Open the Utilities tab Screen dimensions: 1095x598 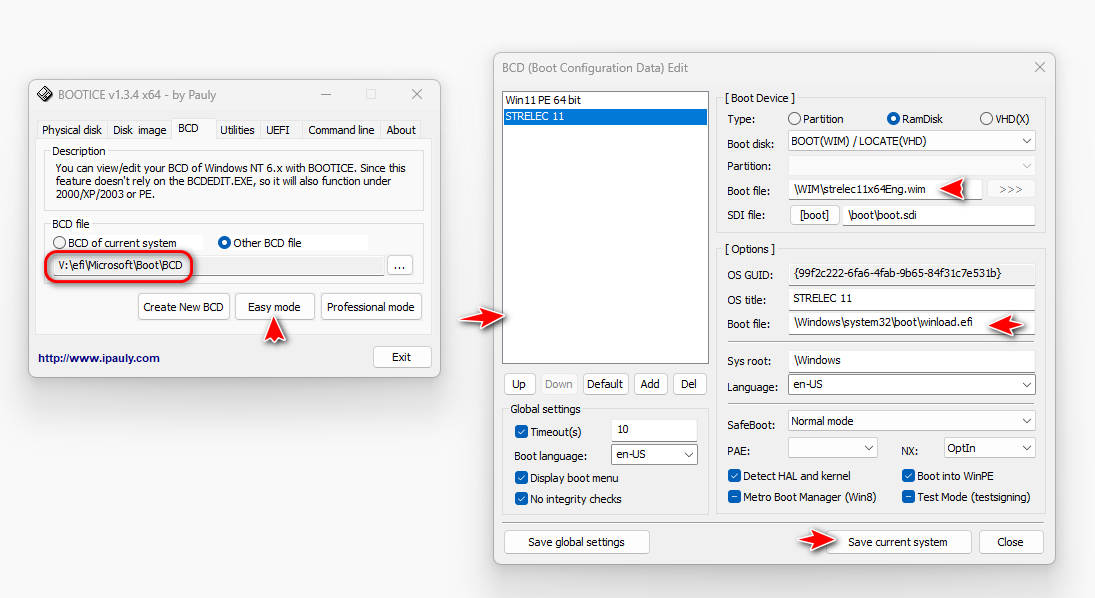tap(237, 130)
